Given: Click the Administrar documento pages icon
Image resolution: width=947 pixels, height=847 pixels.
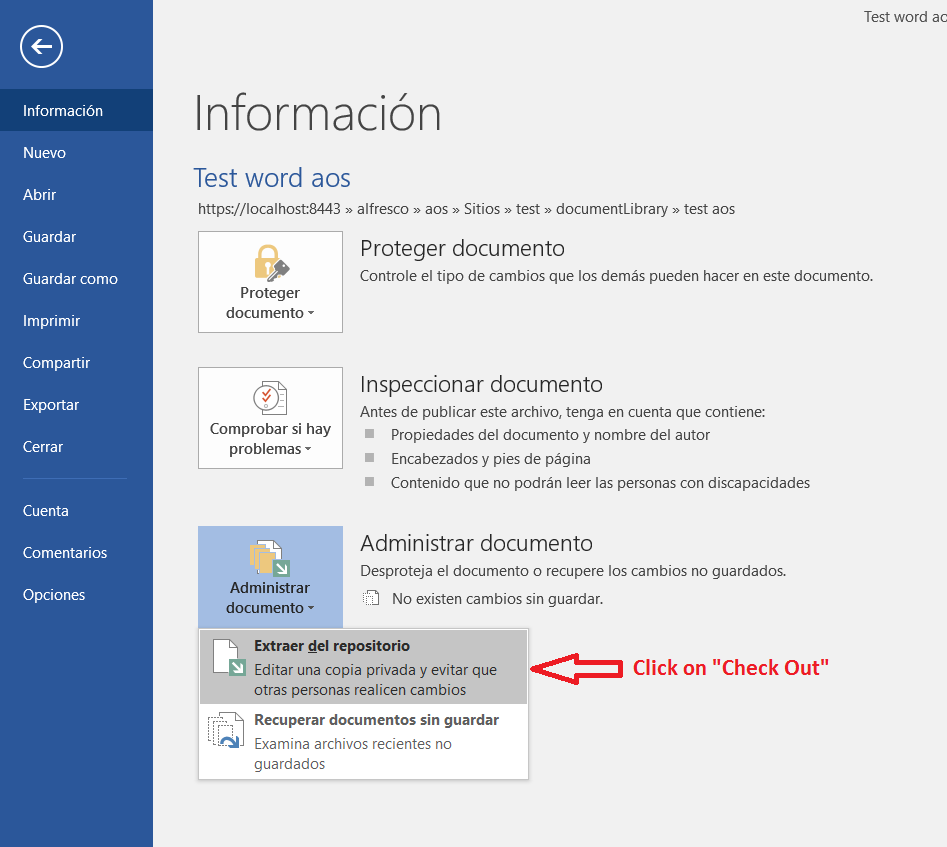Looking at the screenshot, I should point(270,558).
